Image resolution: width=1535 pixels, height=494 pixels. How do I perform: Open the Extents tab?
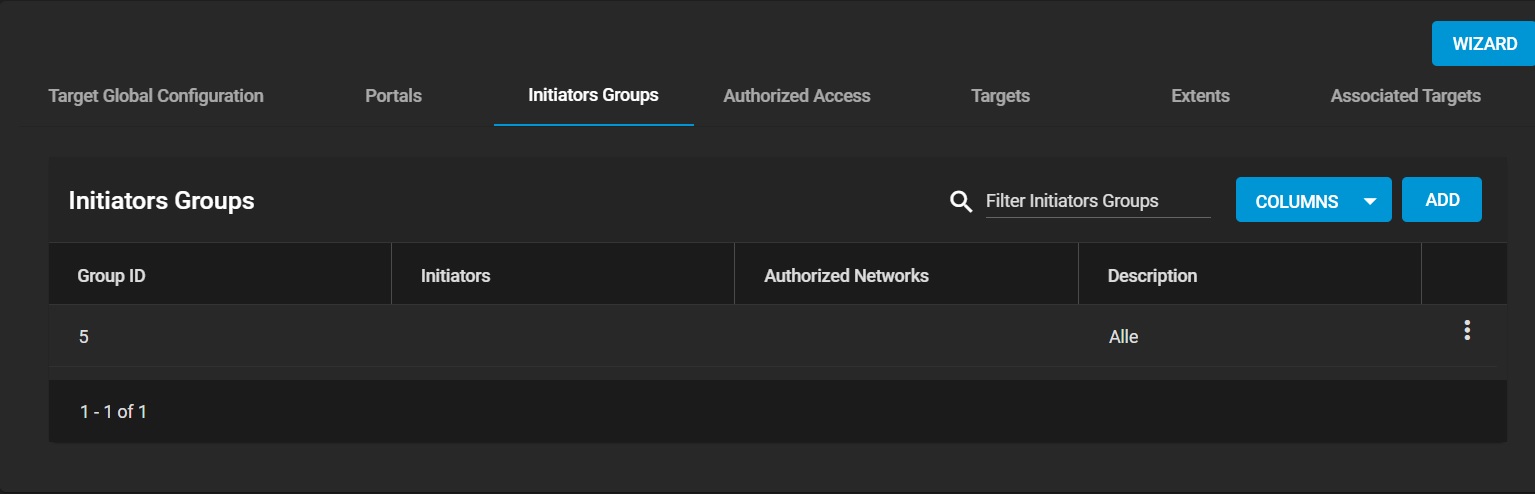(1200, 96)
